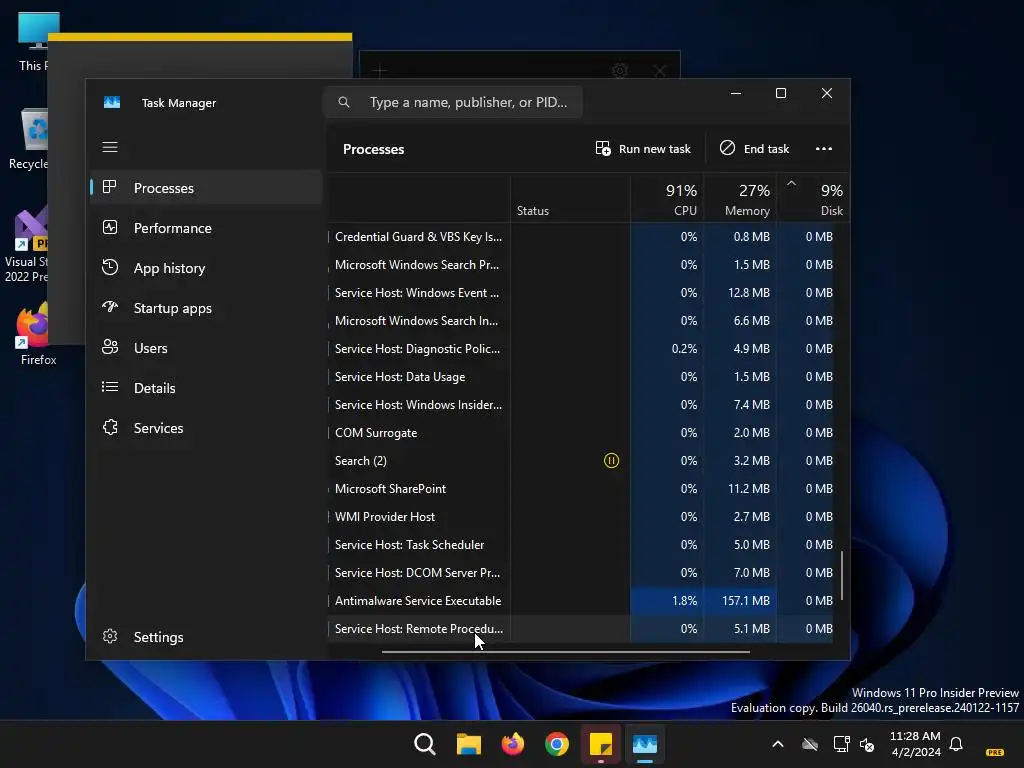Select Service Host: Windows Event row
The width and height of the screenshot is (1024, 768).
580,293
